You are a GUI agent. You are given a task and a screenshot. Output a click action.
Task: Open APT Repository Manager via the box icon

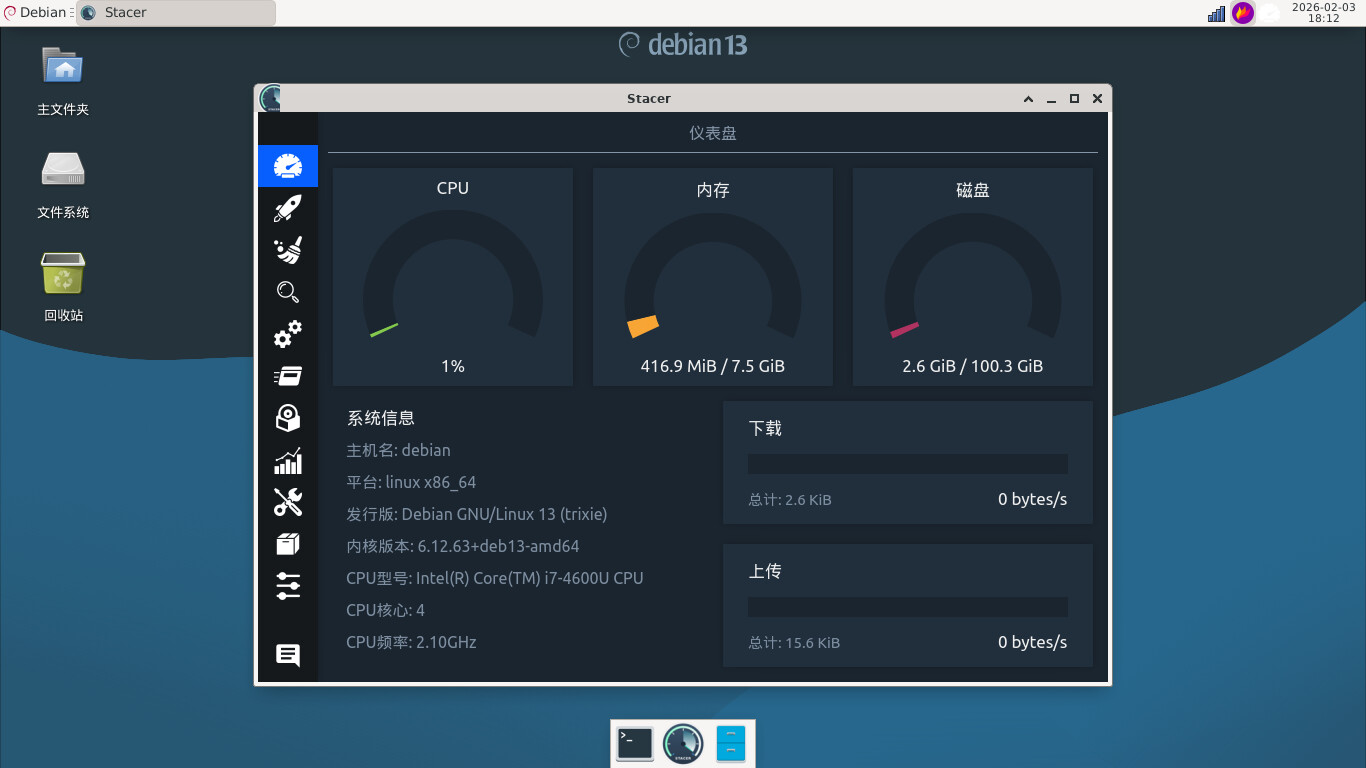288,544
